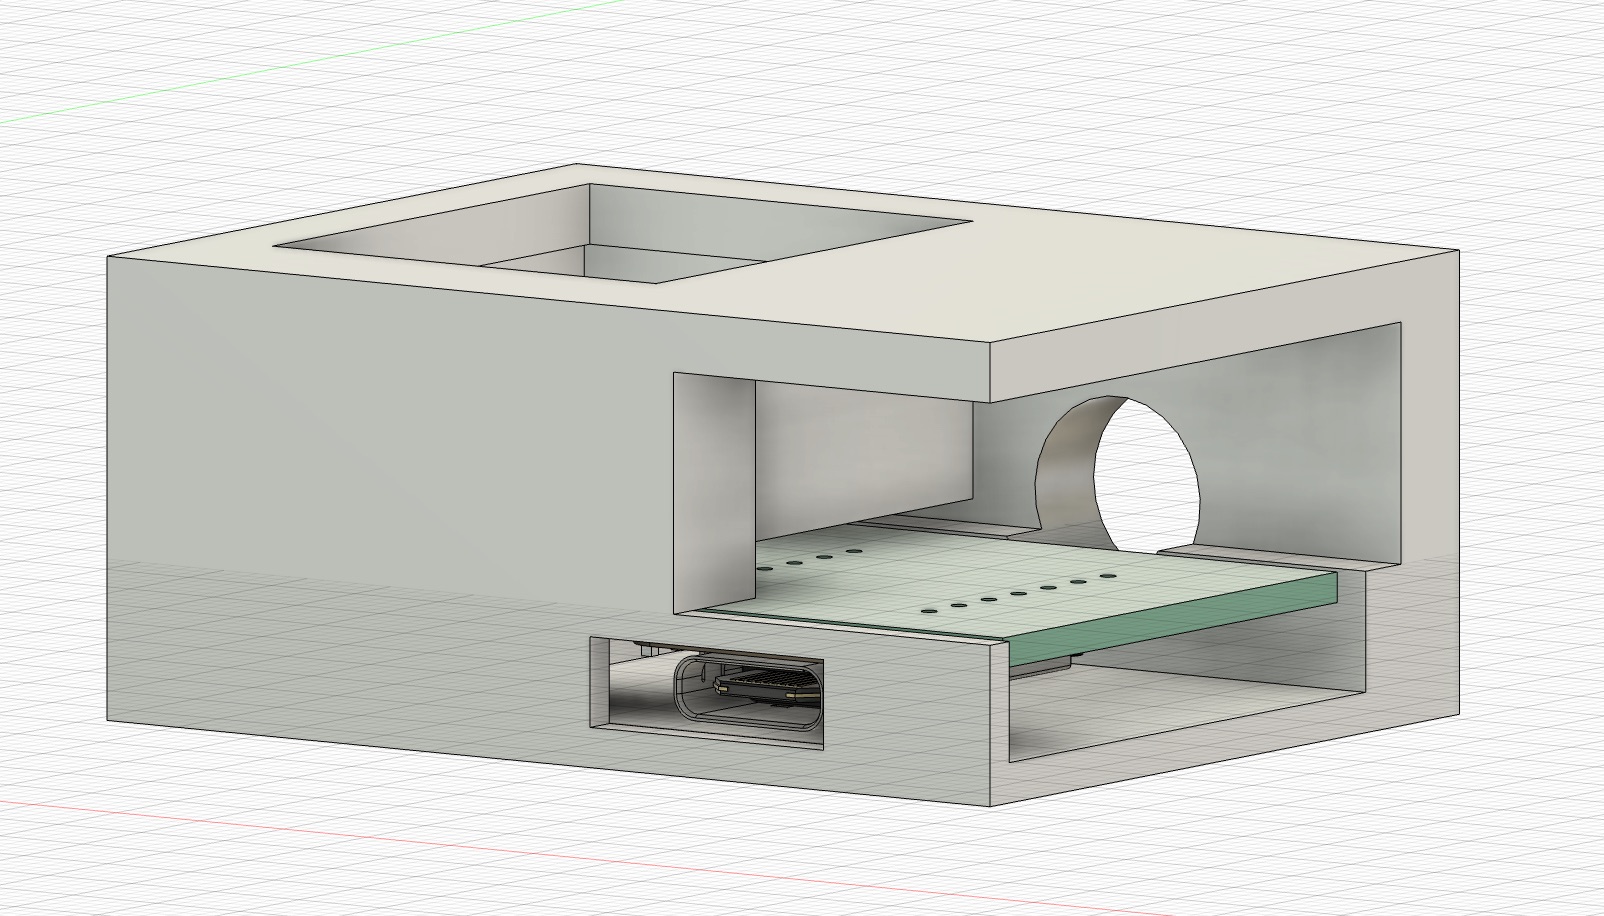1604x916 pixels.
Task: Select the rectangular USB port cutout frame
Action: (x=600, y=690)
